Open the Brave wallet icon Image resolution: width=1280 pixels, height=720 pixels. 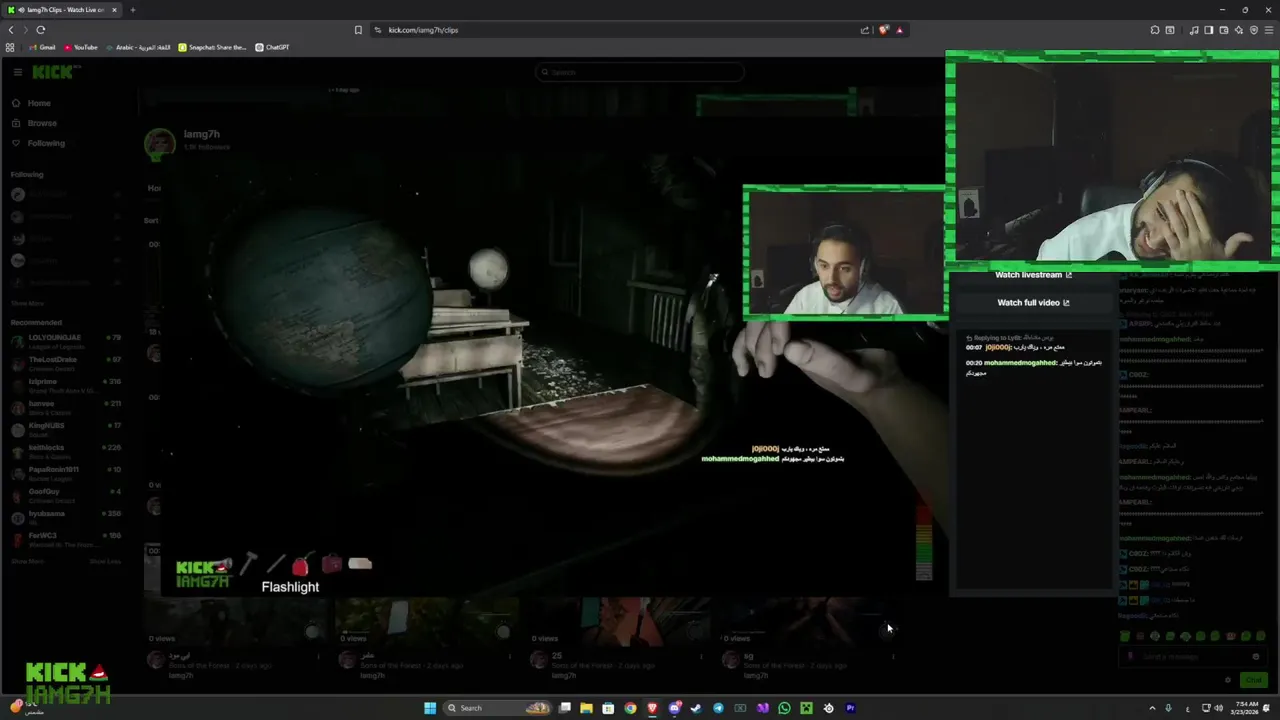tap(1224, 30)
